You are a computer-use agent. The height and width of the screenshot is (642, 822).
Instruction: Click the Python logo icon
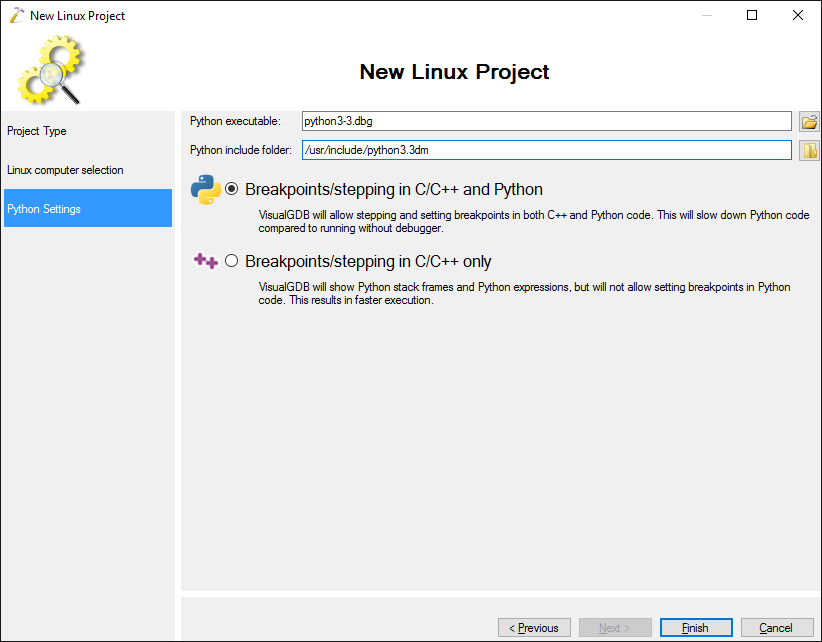click(x=205, y=189)
